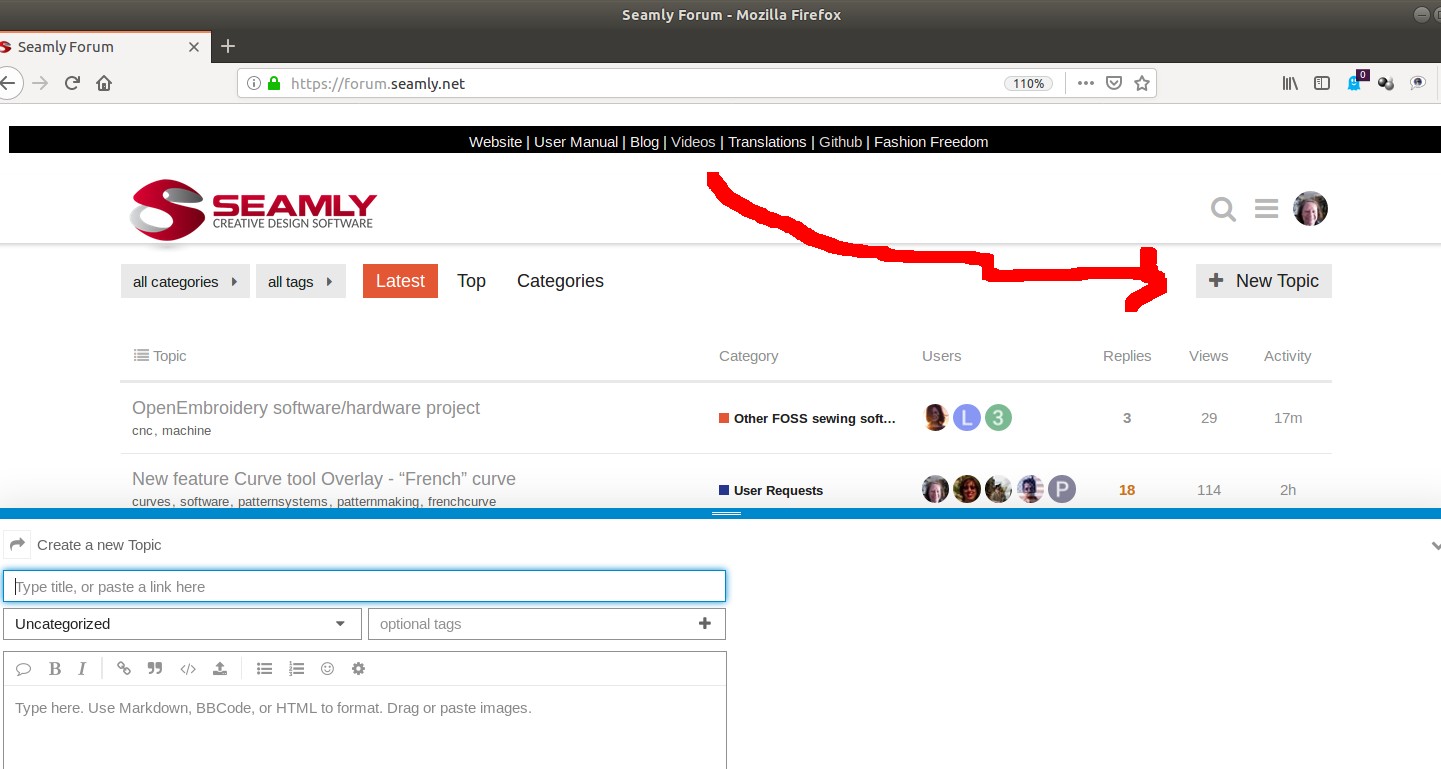
Task: Open the forum search magnifier icon
Action: pos(1223,209)
